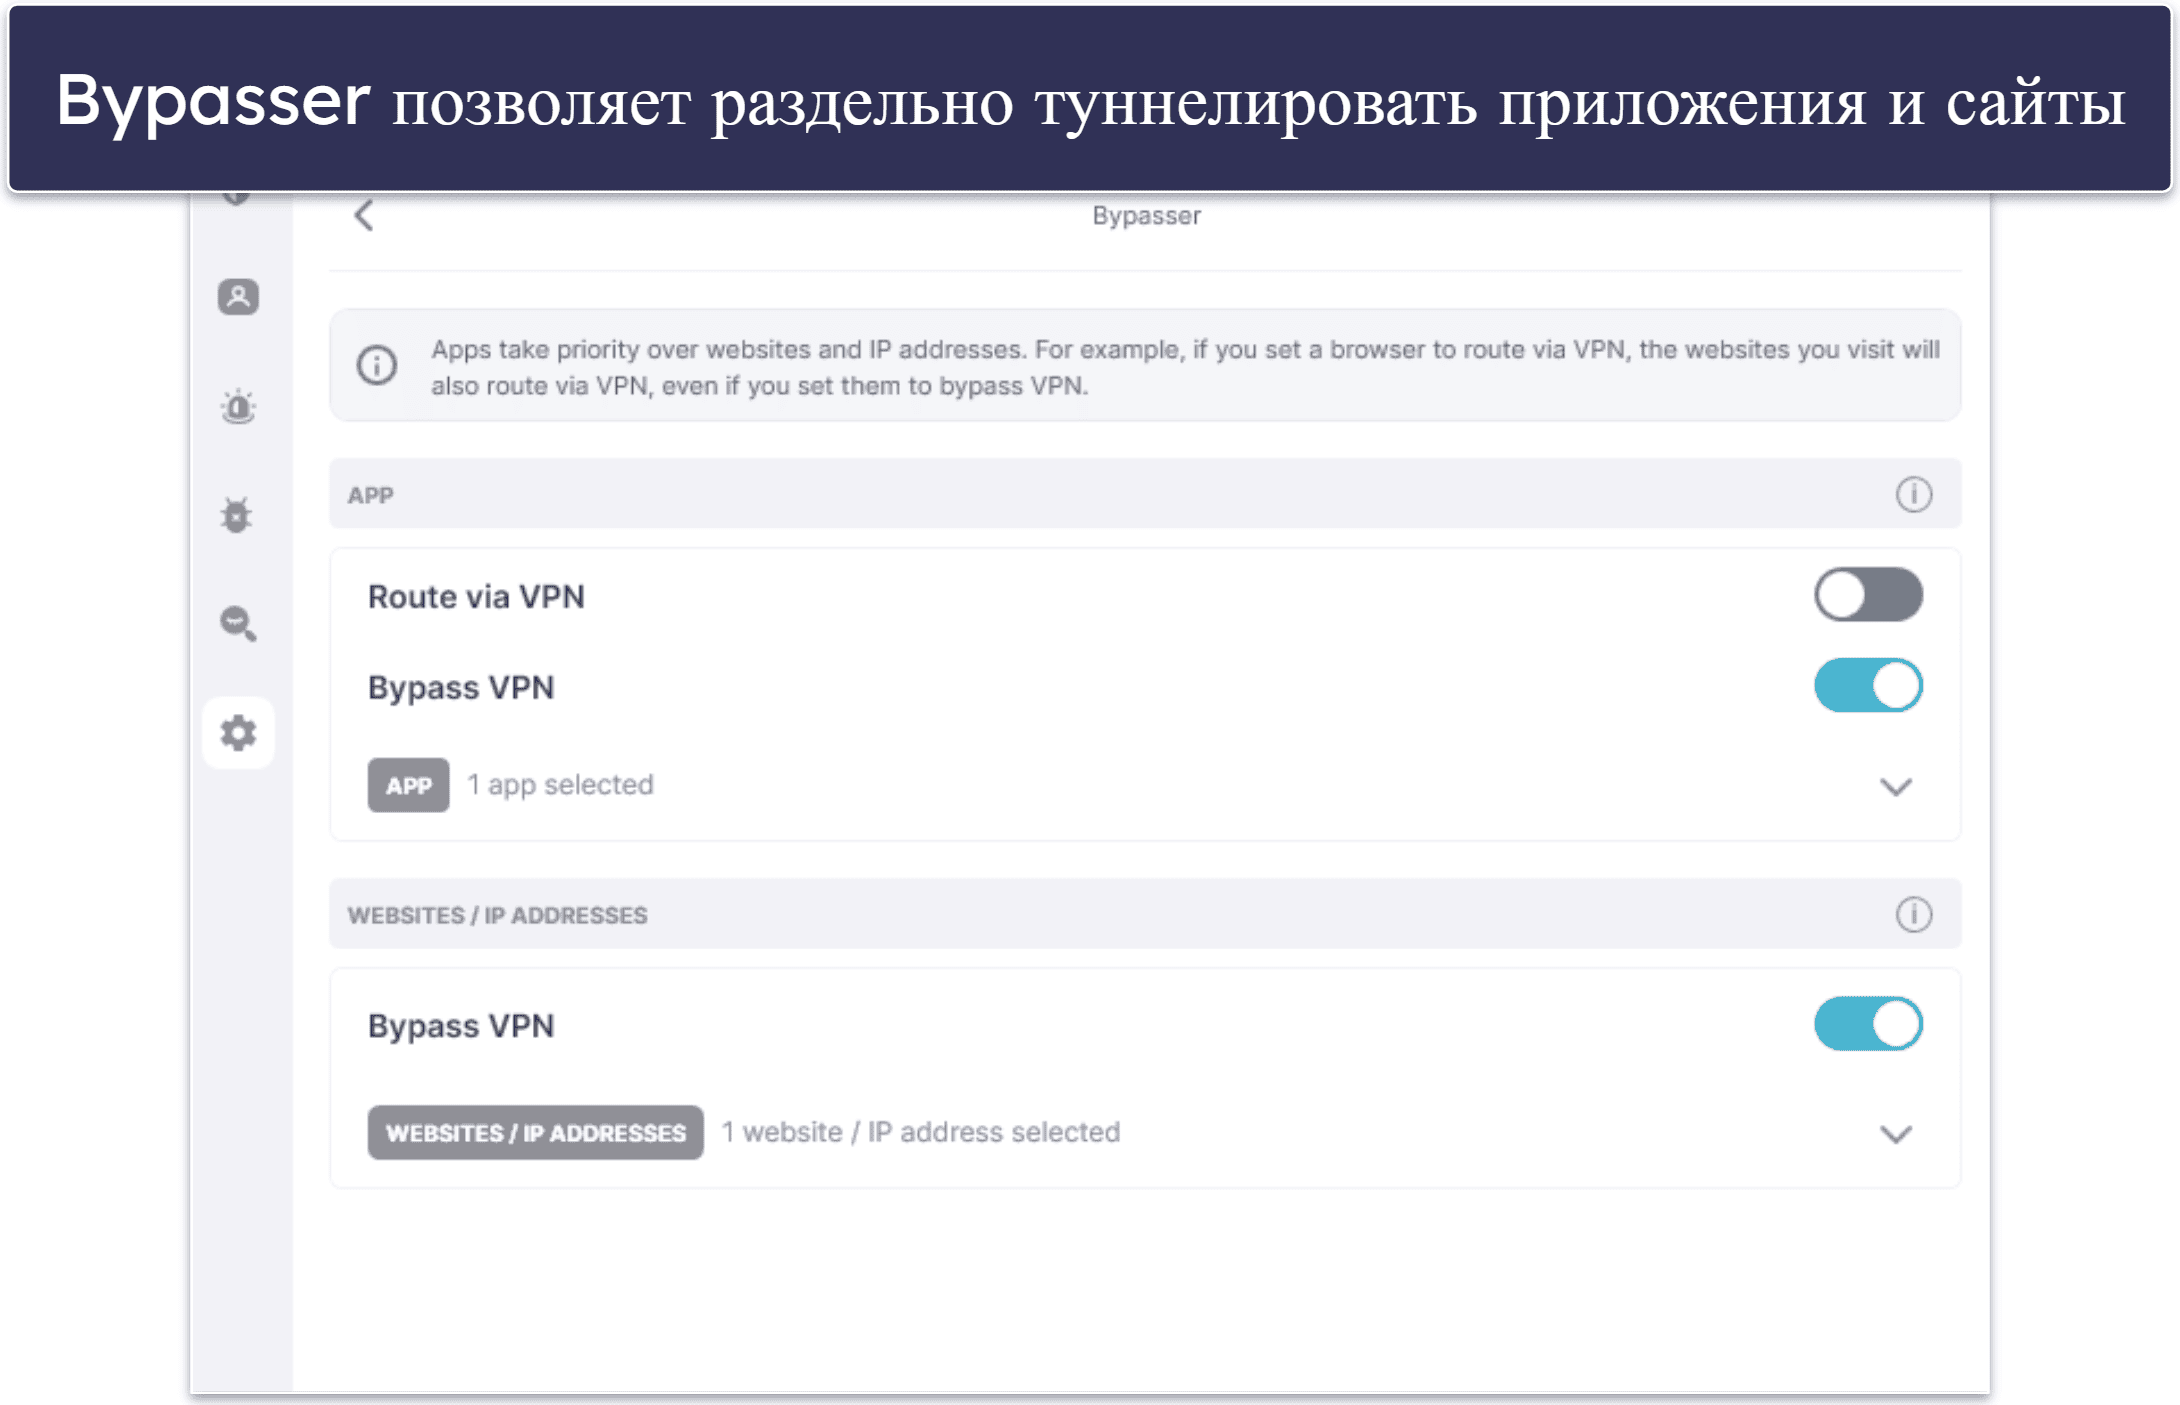Screen dimensions: 2180x1405
Task: Expand the '1 website / IP address selected' chevron
Action: [1895, 1134]
